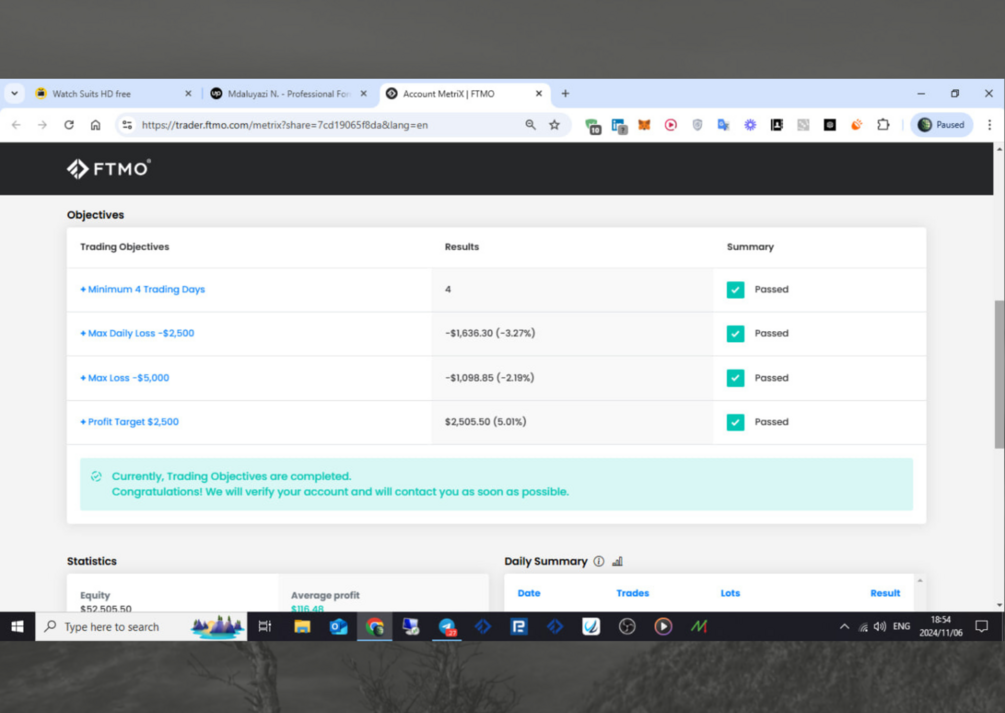Sort Daily Summary by Trades column
The image size is (1005, 713).
tap(633, 593)
